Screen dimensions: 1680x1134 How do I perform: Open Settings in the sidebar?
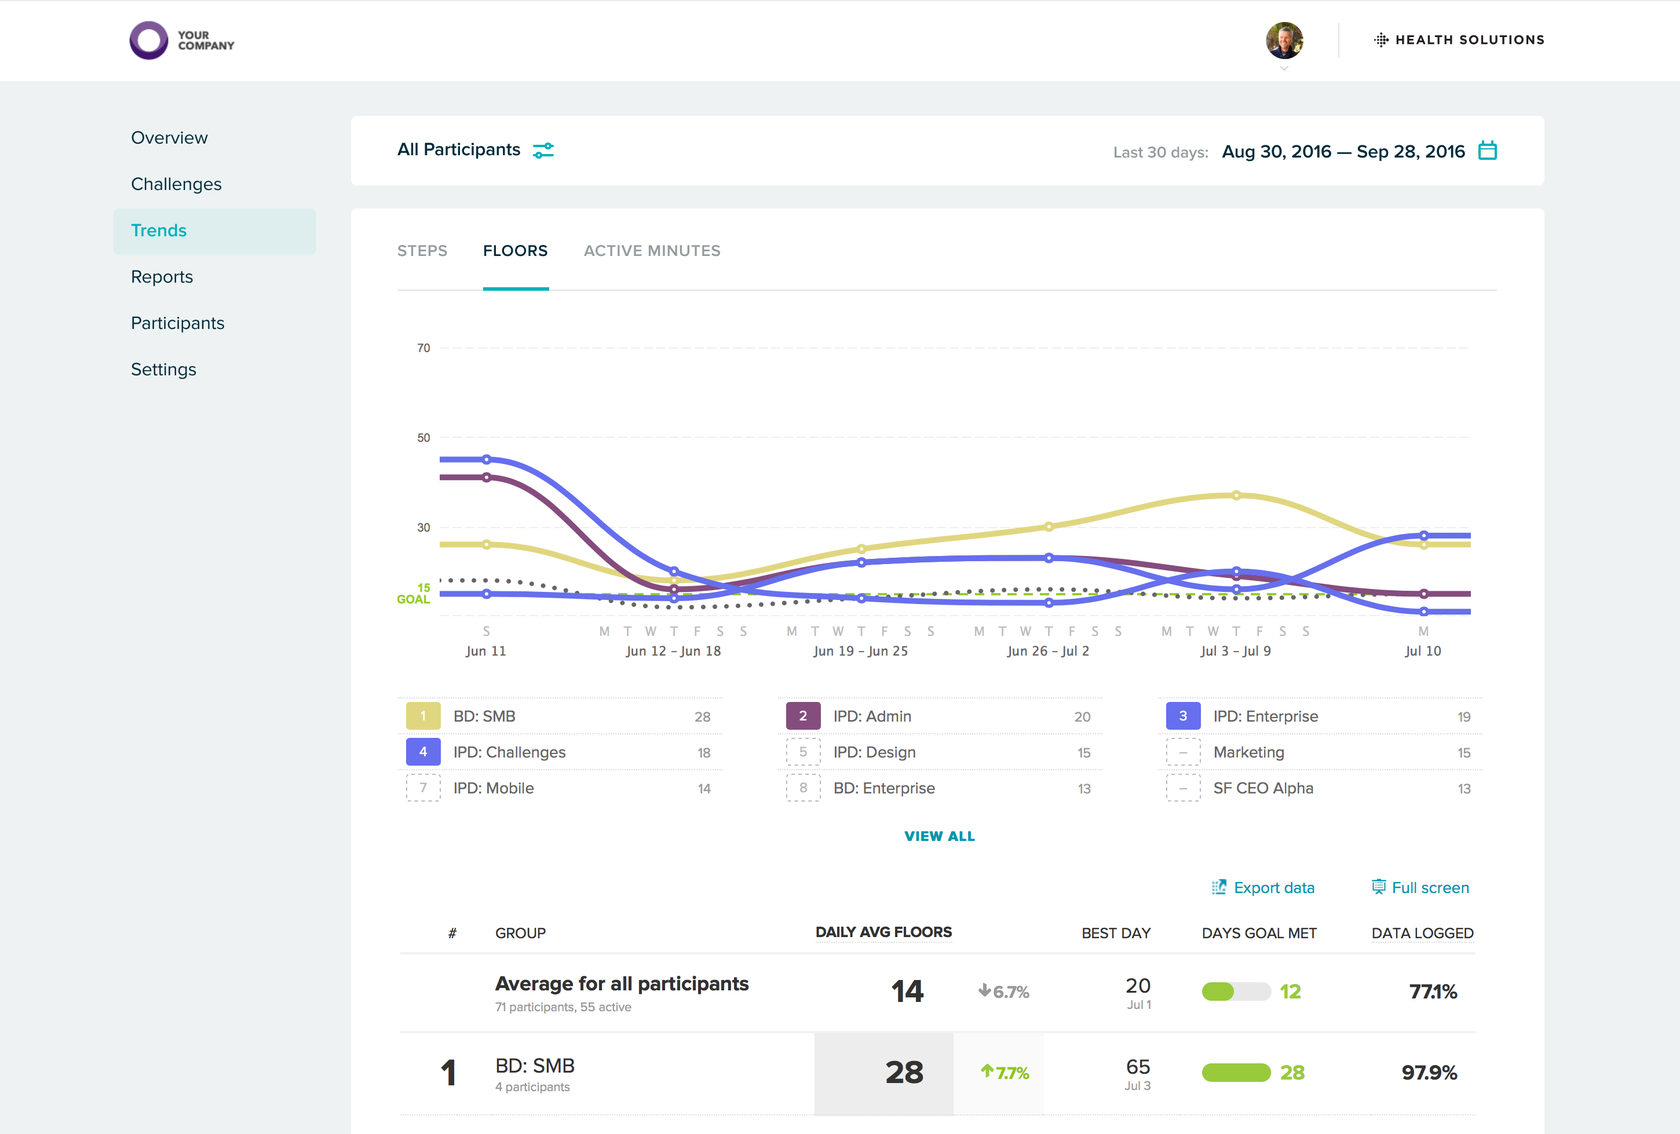pos(163,370)
